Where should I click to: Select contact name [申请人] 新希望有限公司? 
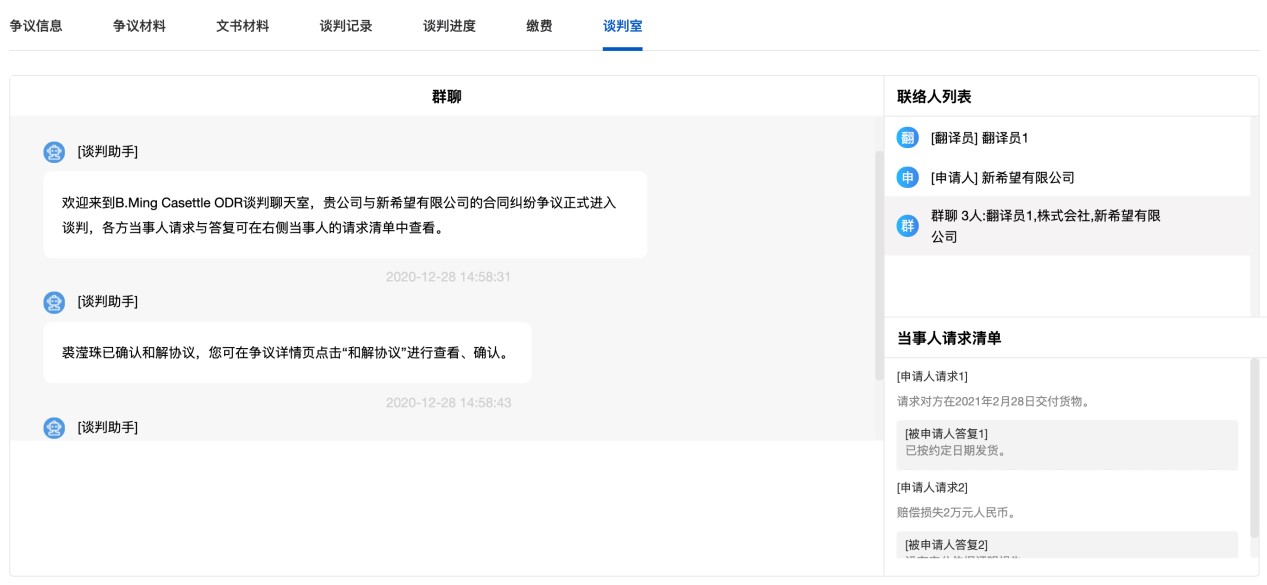point(1002,178)
